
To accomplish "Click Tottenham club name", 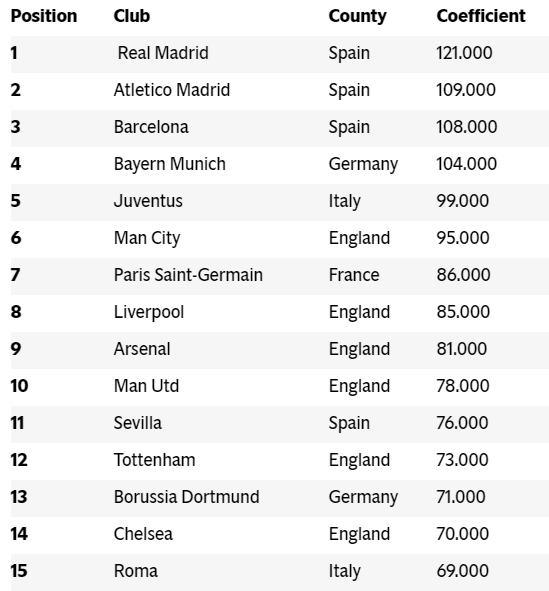I will point(154,459).
